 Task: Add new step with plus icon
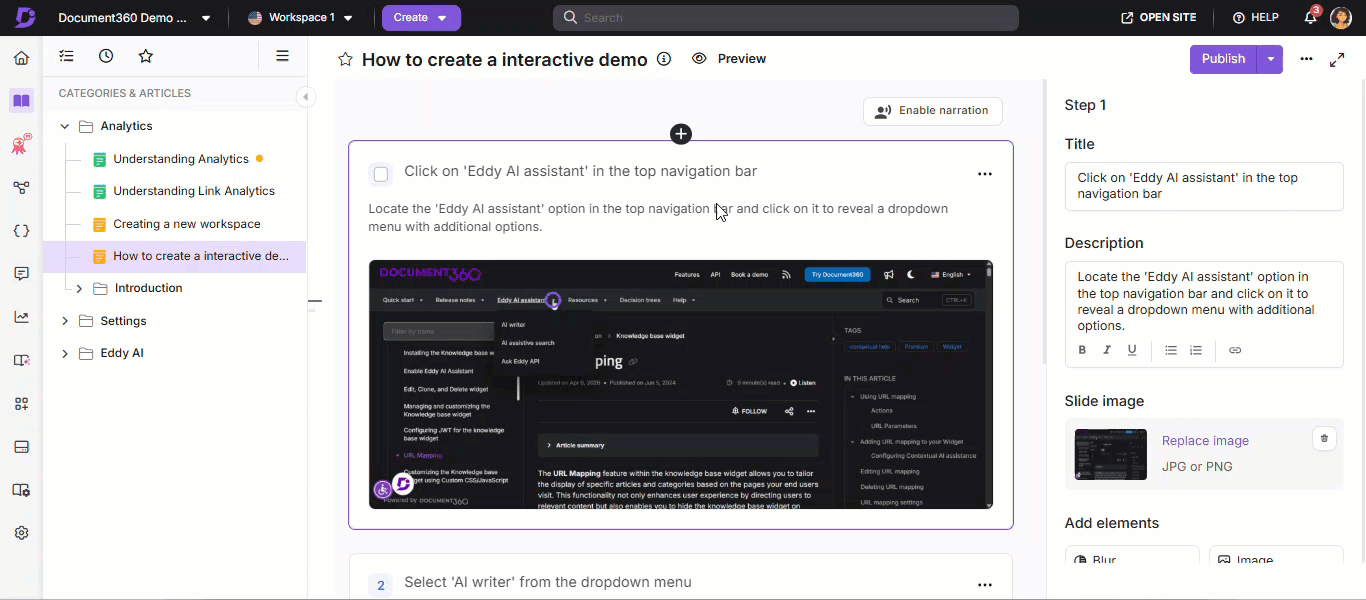tap(681, 134)
